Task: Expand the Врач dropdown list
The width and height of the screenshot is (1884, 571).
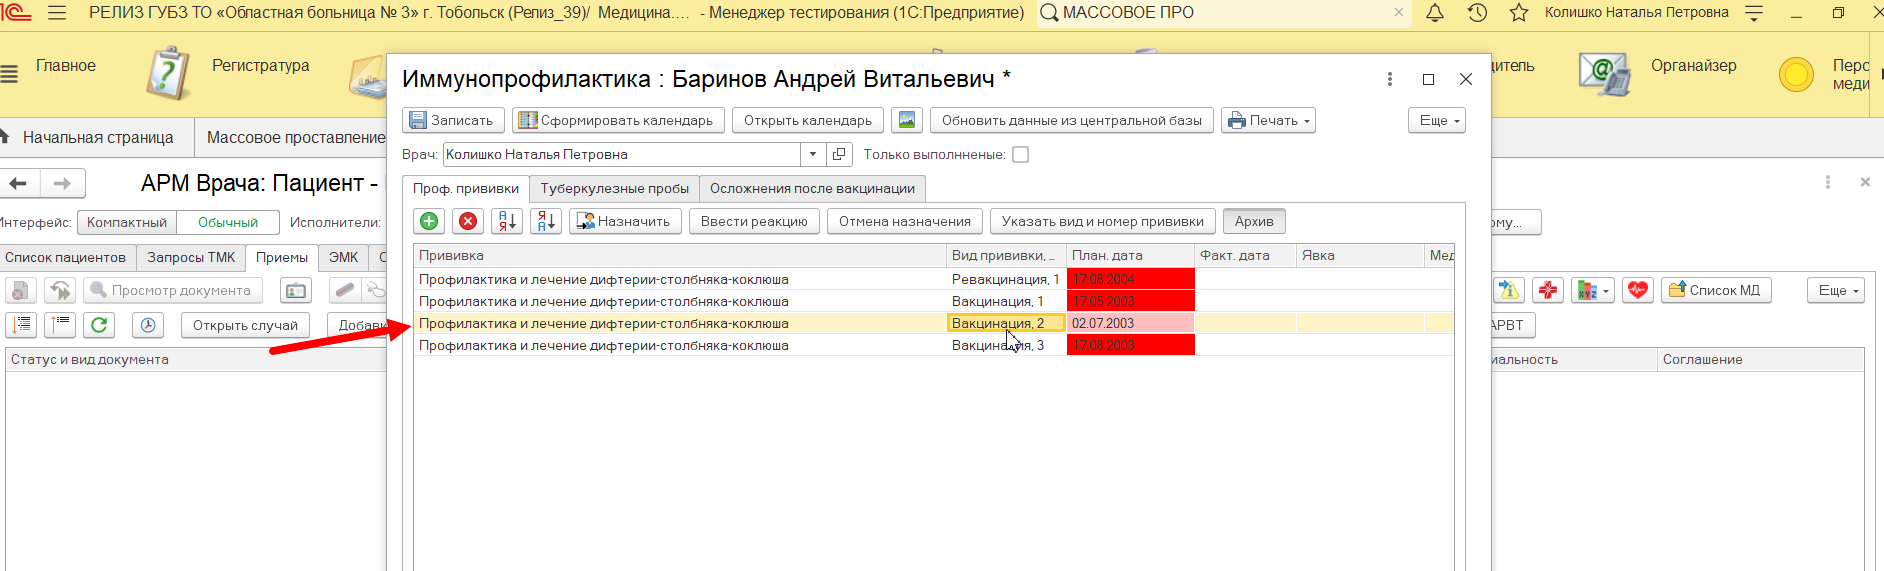Action: click(x=813, y=154)
